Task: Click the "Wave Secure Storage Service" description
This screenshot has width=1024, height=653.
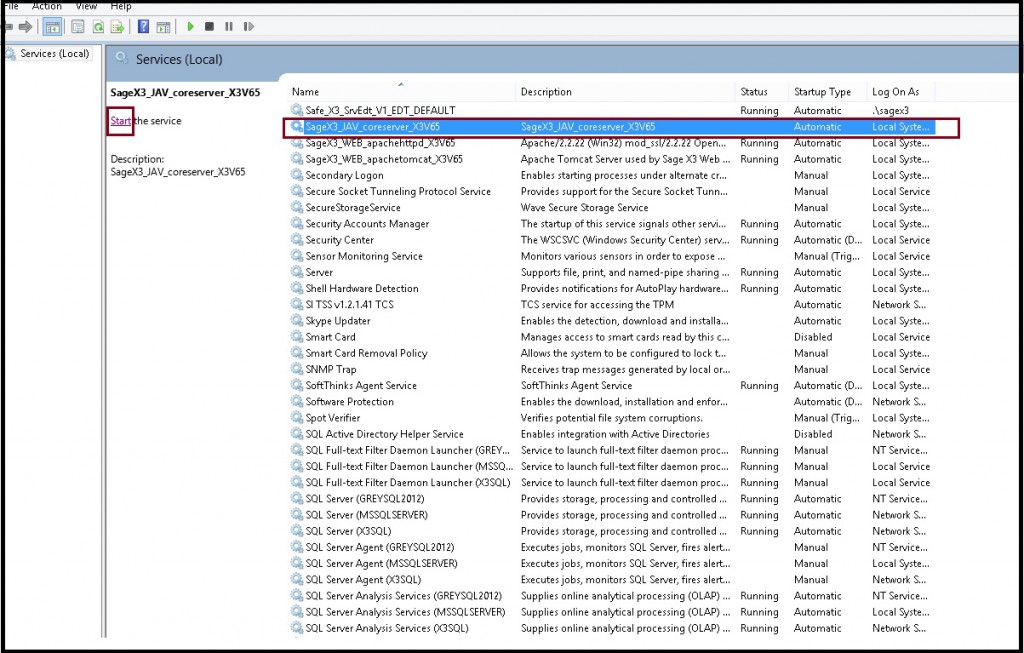Action: click(584, 208)
